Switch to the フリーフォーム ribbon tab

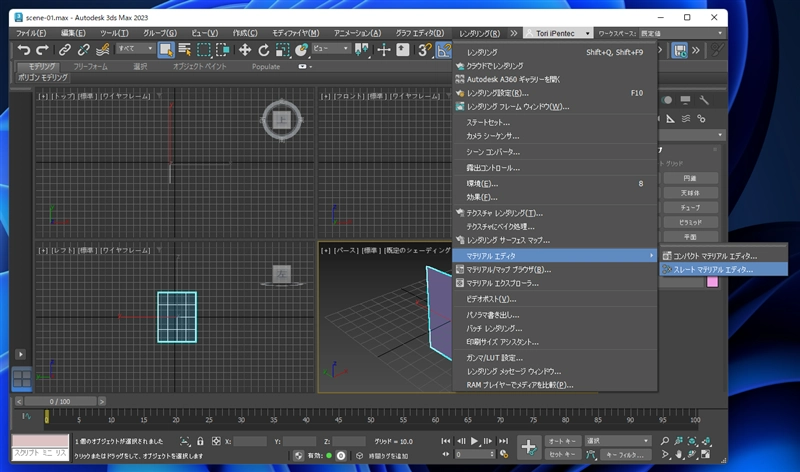coord(90,66)
